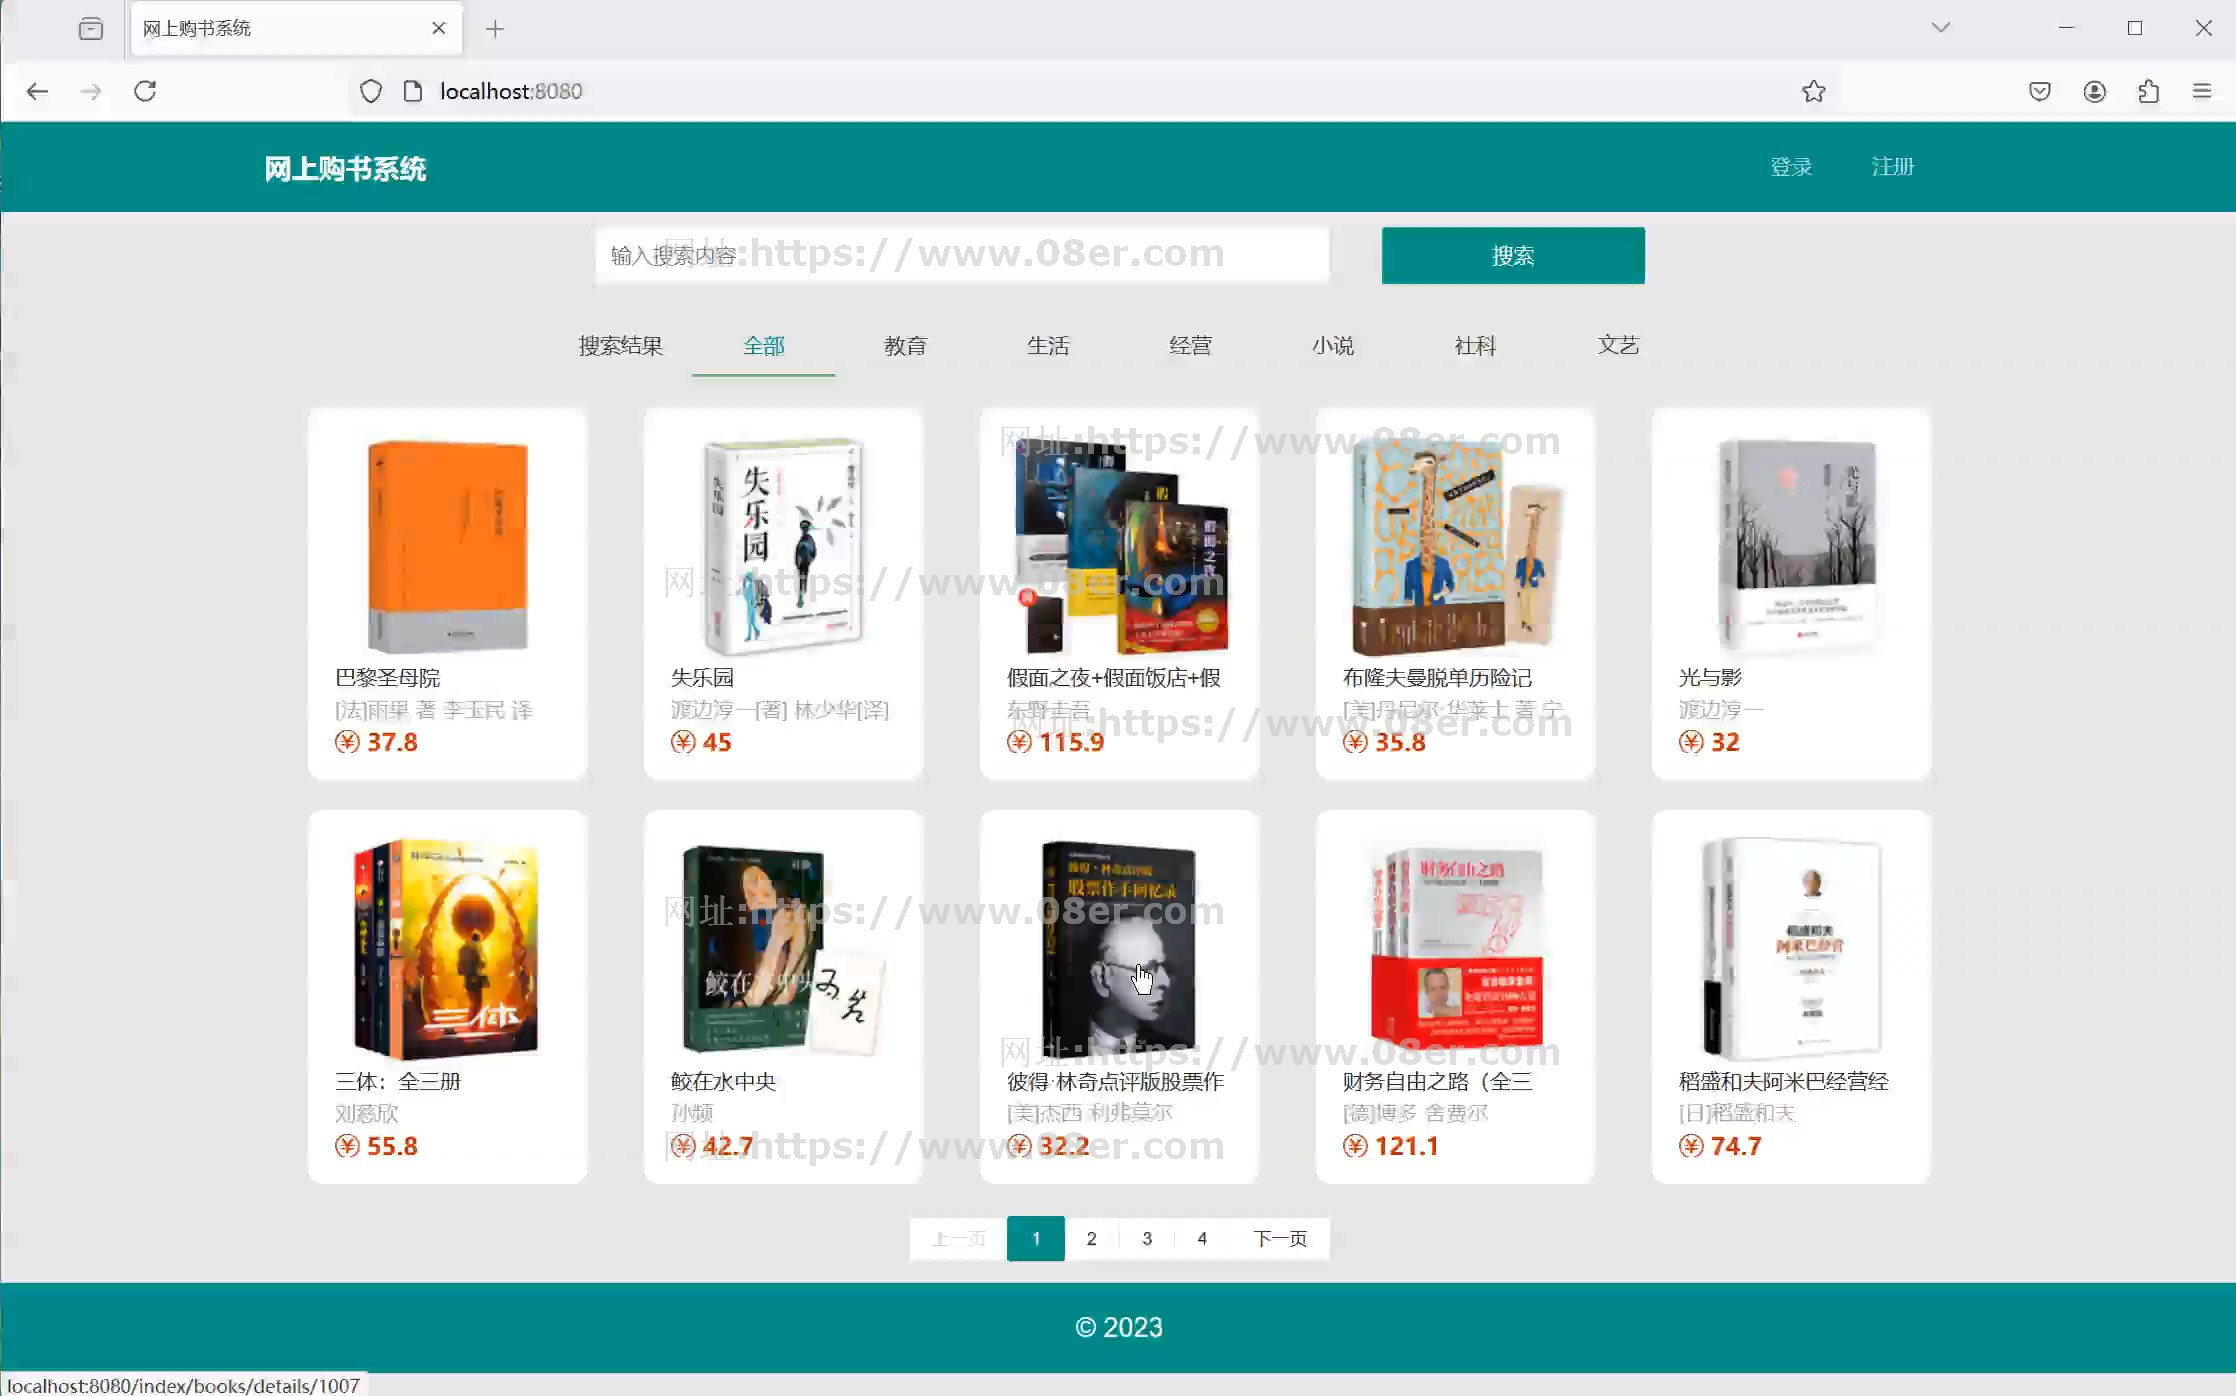Open the 财务自由之路 book cover
This screenshot has height=1396, width=2236.
[x=1456, y=946]
